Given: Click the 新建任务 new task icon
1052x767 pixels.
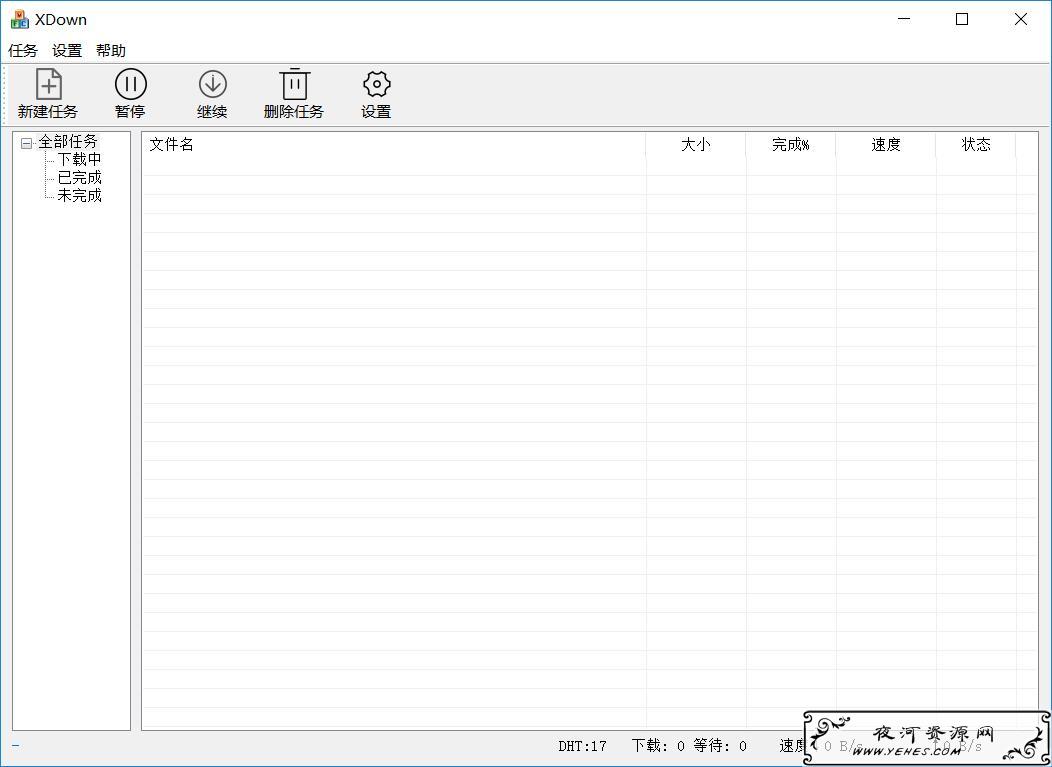Looking at the screenshot, I should pyautogui.click(x=48, y=85).
